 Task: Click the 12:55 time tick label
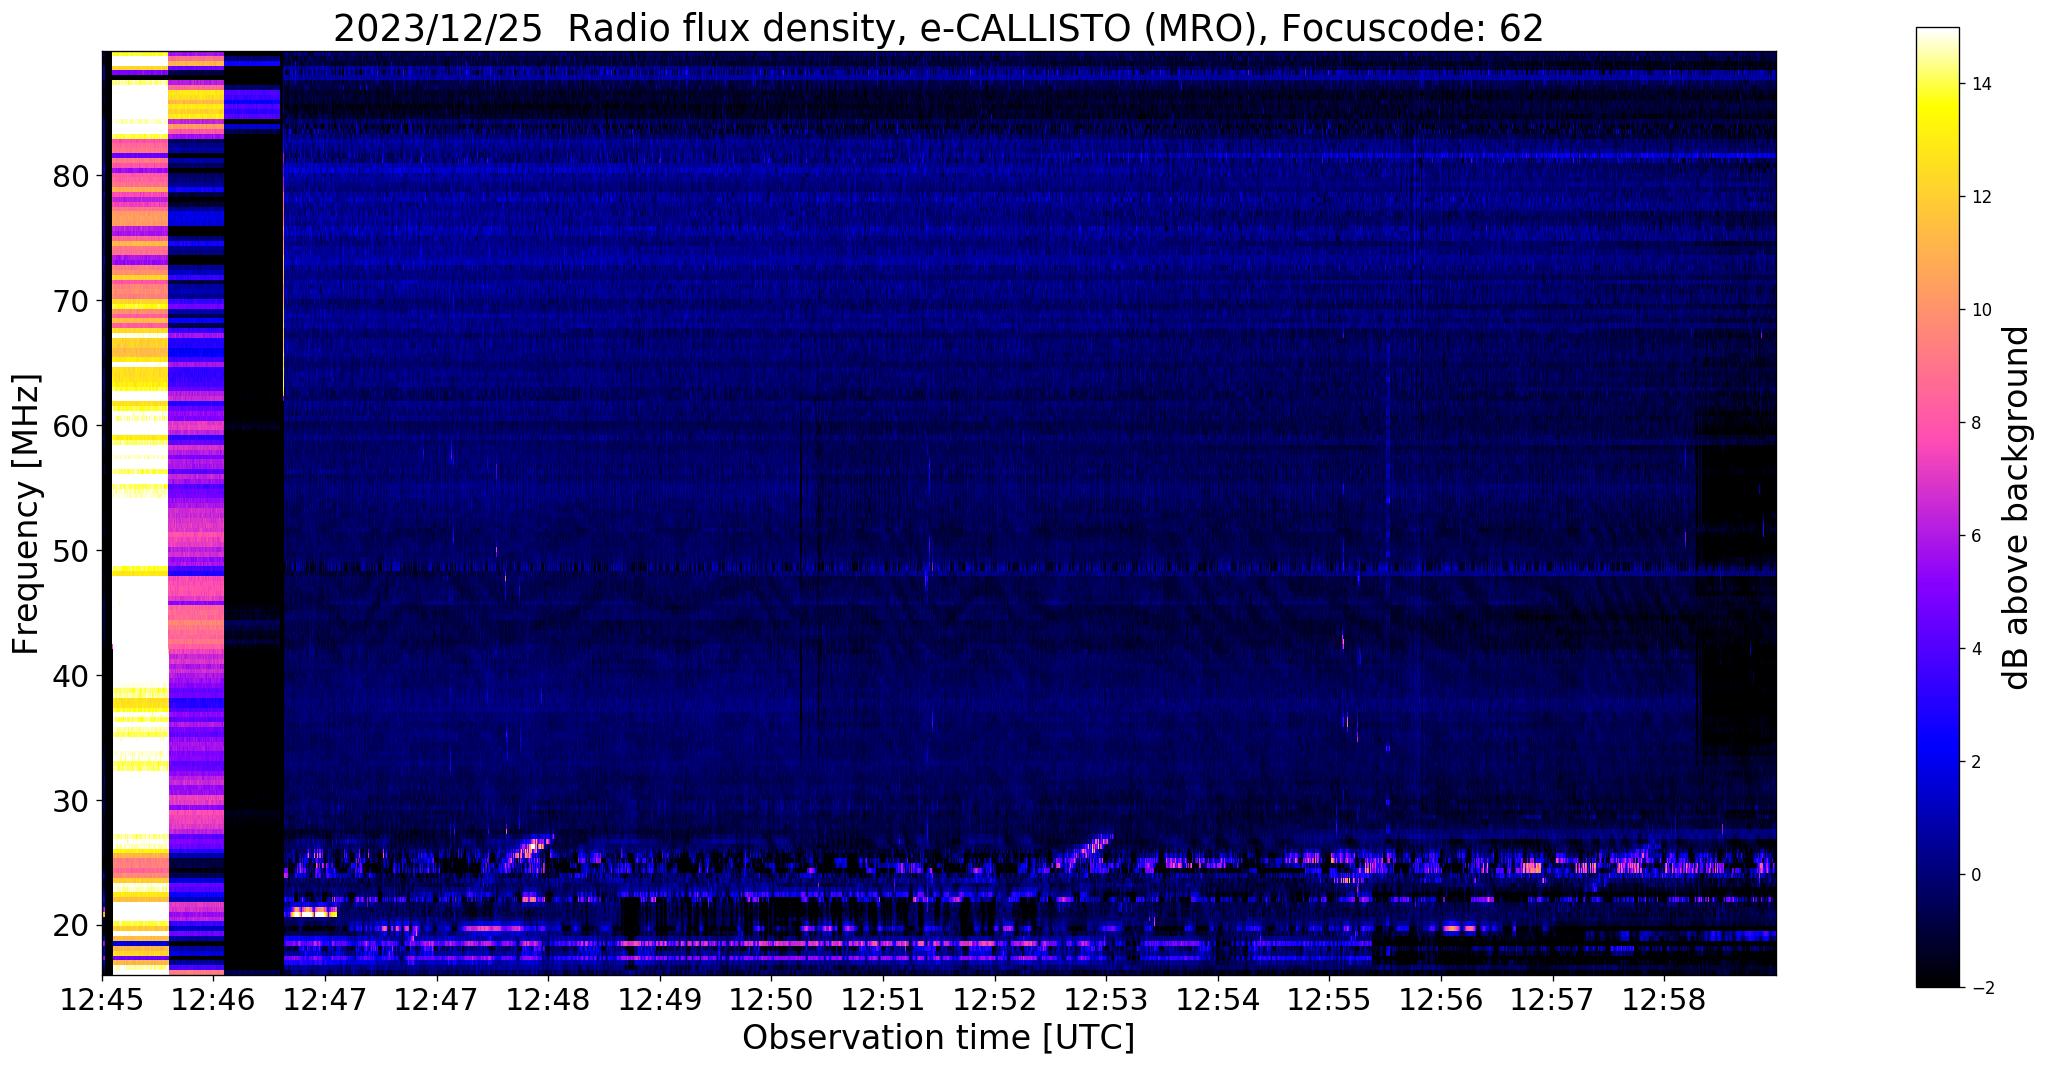(x=1329, y=1000)
